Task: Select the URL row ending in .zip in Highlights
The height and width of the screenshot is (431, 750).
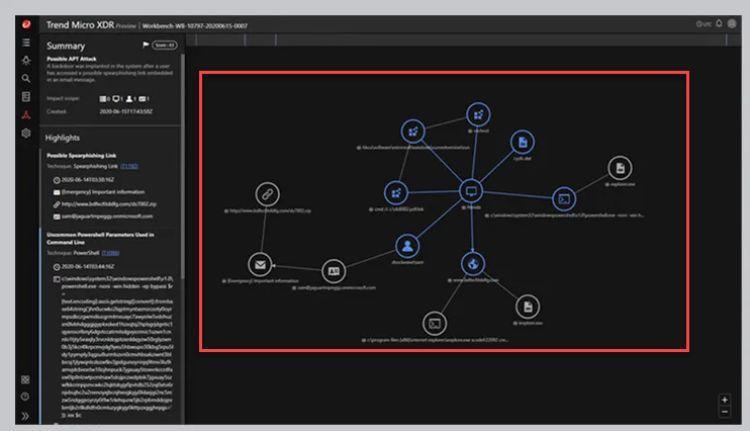Action: point(105,204)
